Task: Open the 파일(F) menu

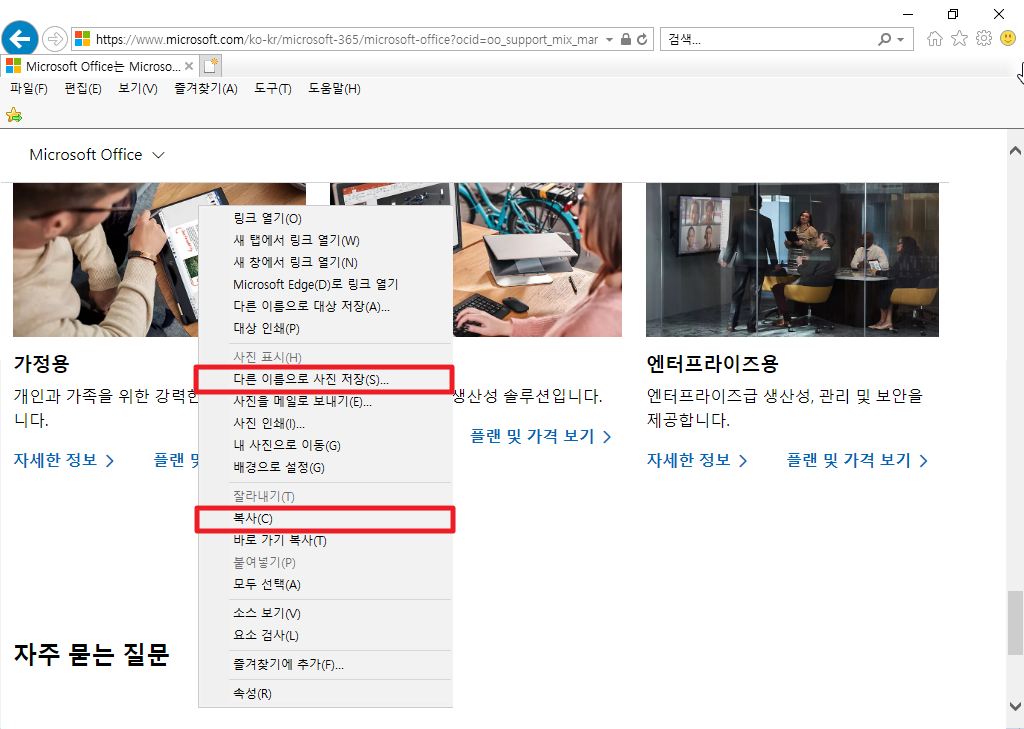Action: (29, 88)
